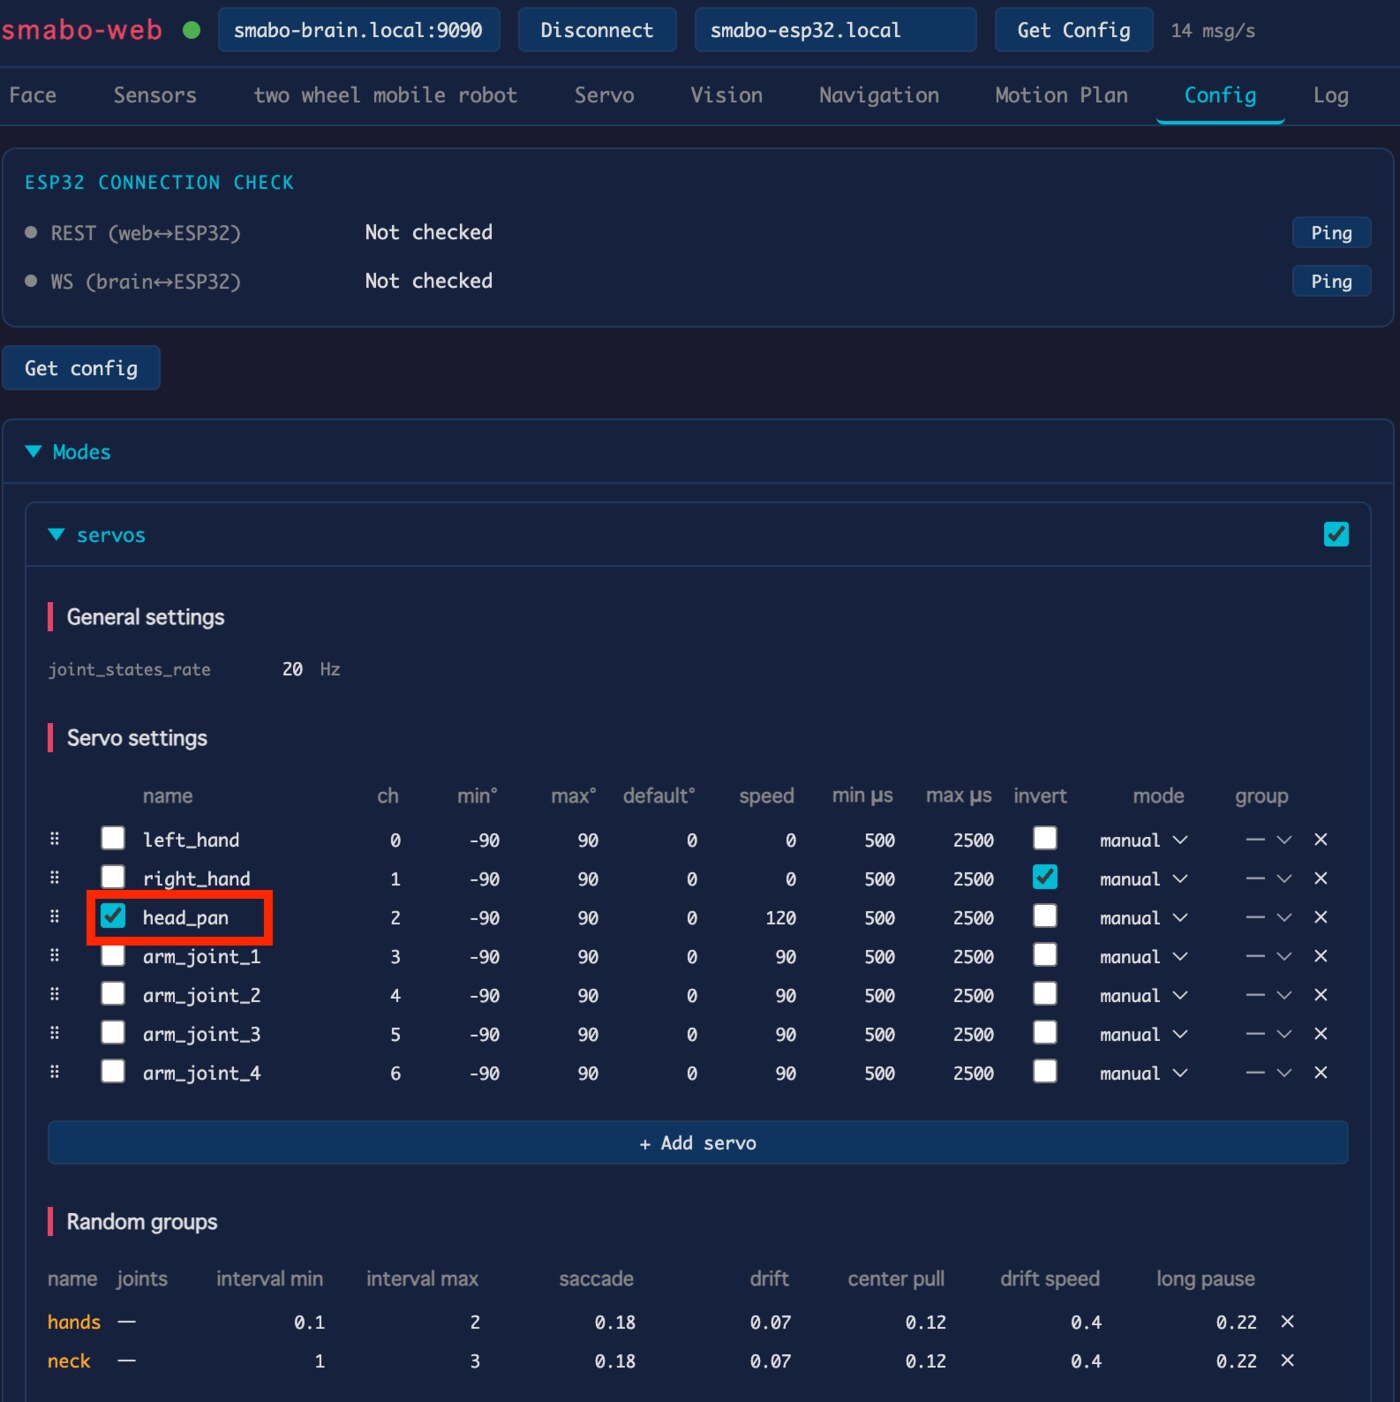Disable invert for right_hand servo
Image resolution: width=1400 pixels, height=1402 pixels.
[1045, 877]
